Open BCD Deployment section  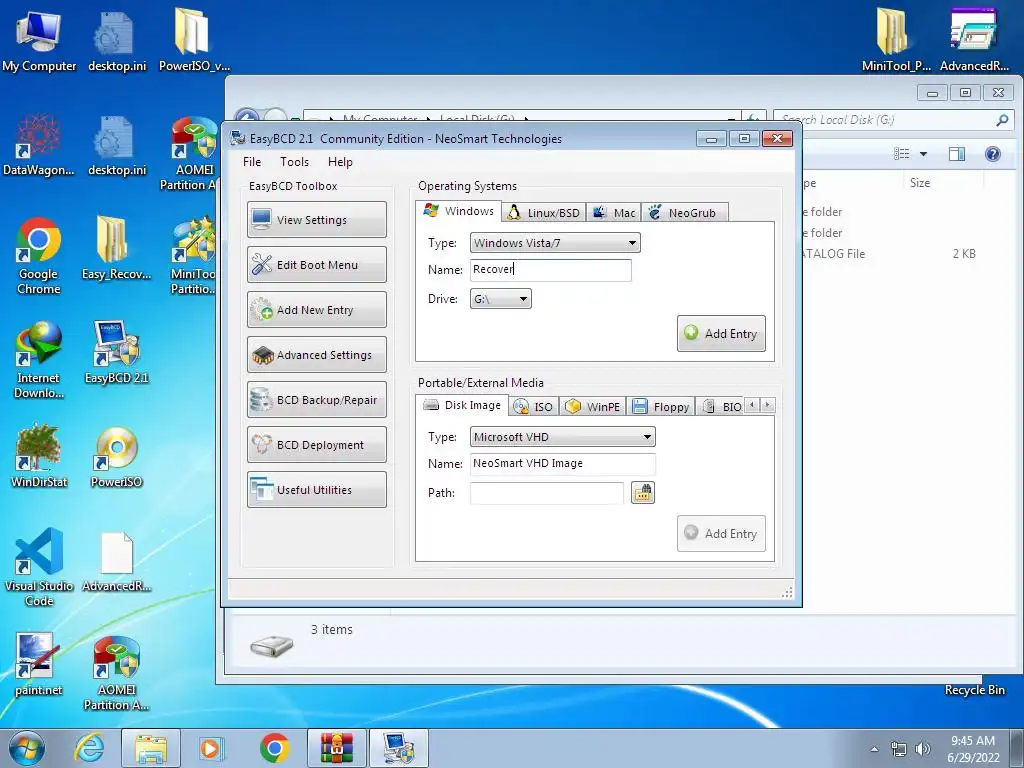pyautogui.click(x=317, y=445)
